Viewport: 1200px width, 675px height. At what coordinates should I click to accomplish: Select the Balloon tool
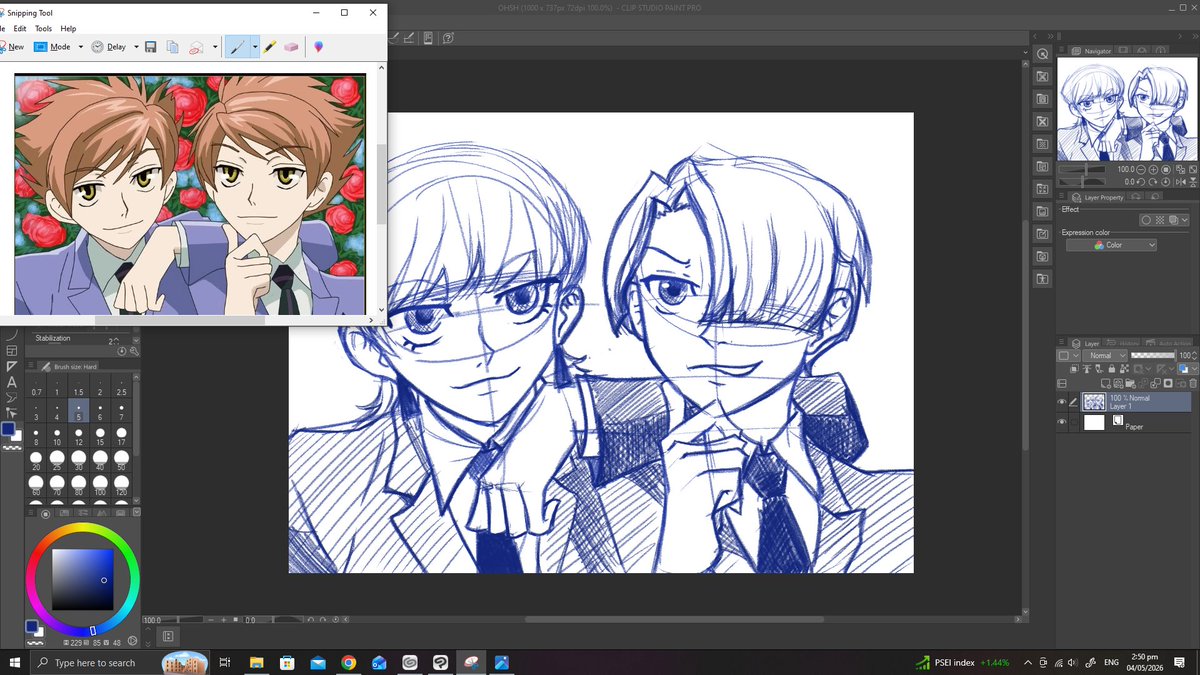click(x=11, y=397)
